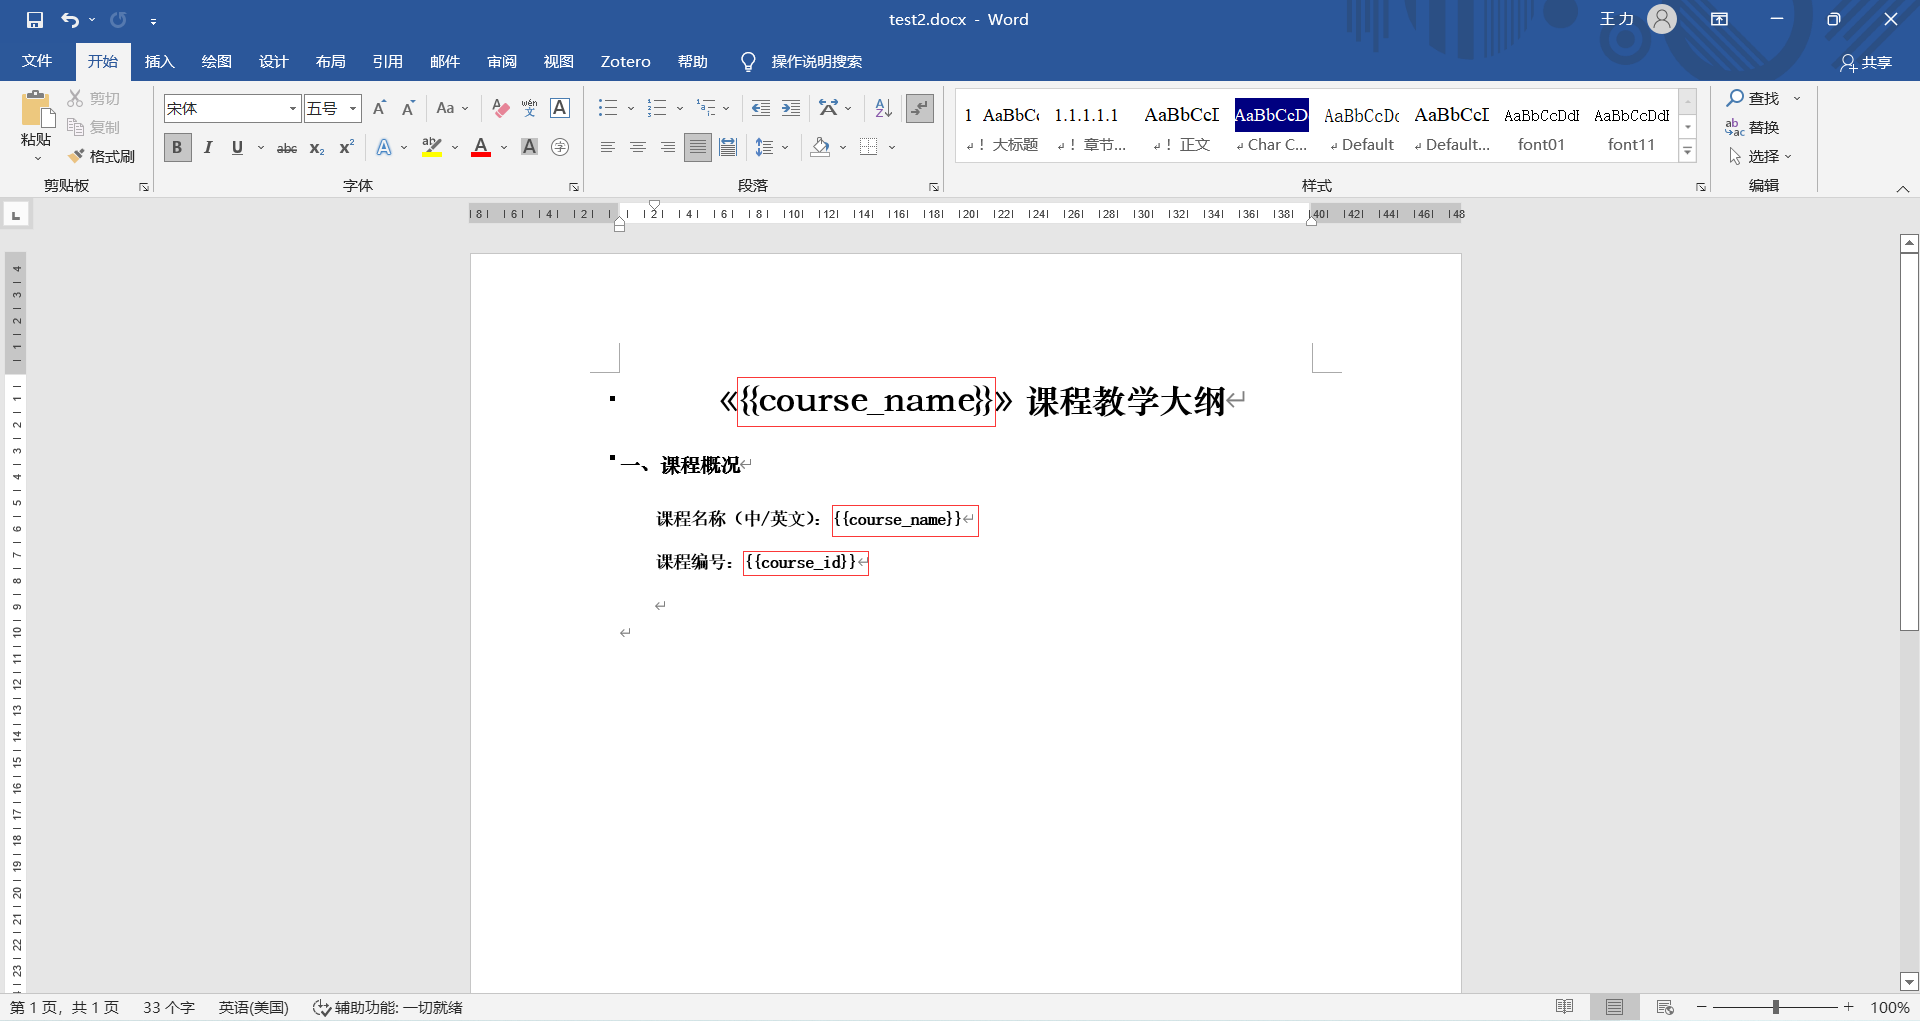Image resolution: width=1920 pixels, height=1021 pixels.
Task: Expand styles gallery more arrow
Action: (1688, 151)
